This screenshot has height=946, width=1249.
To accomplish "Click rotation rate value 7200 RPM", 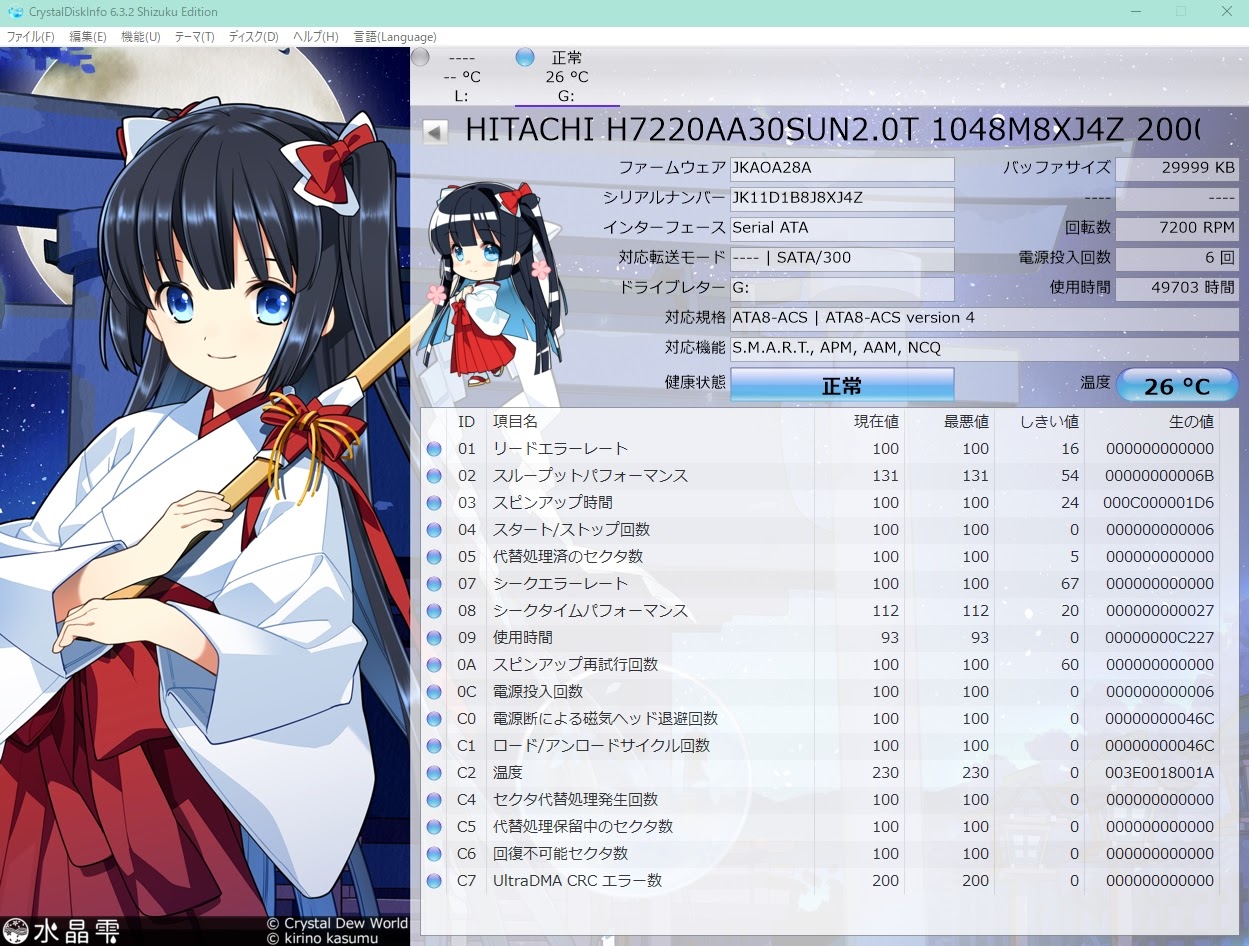I will (x=1177, y=228).
